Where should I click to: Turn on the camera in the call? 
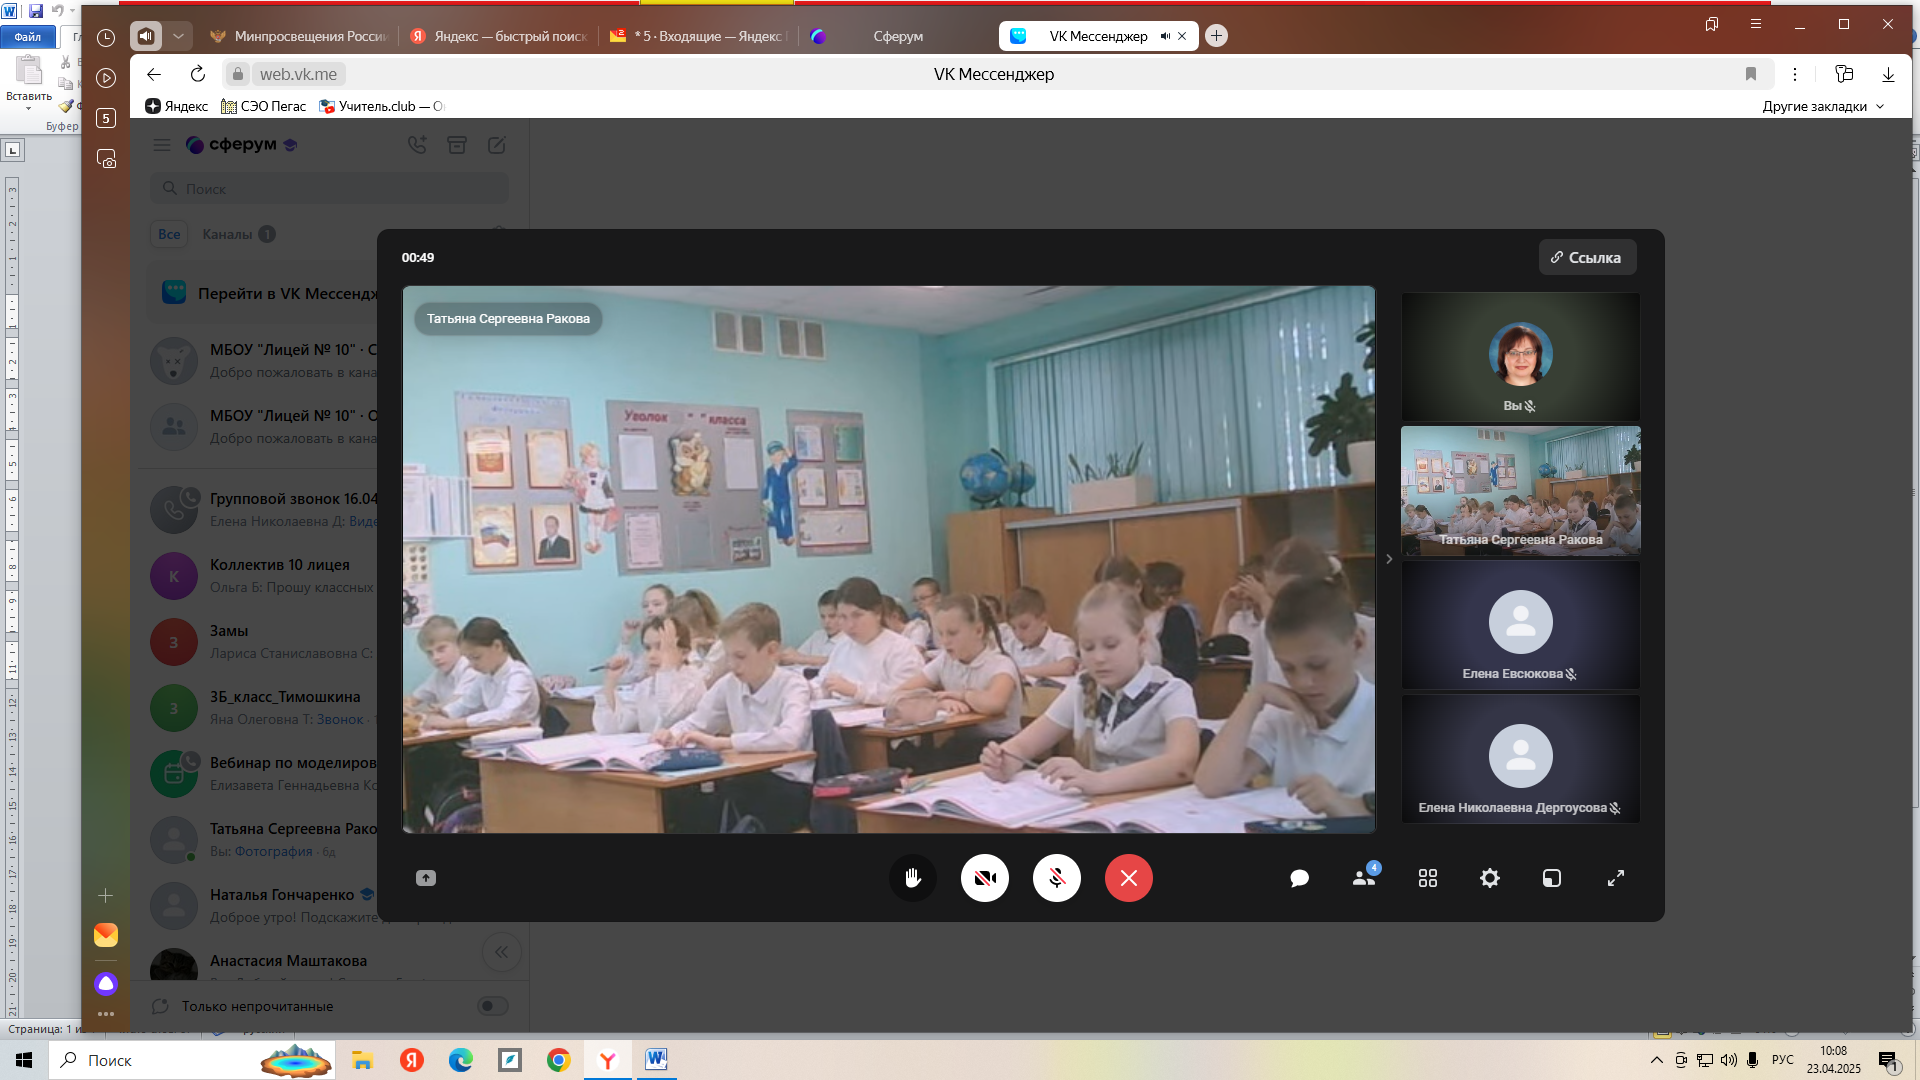tap(985, 878)
